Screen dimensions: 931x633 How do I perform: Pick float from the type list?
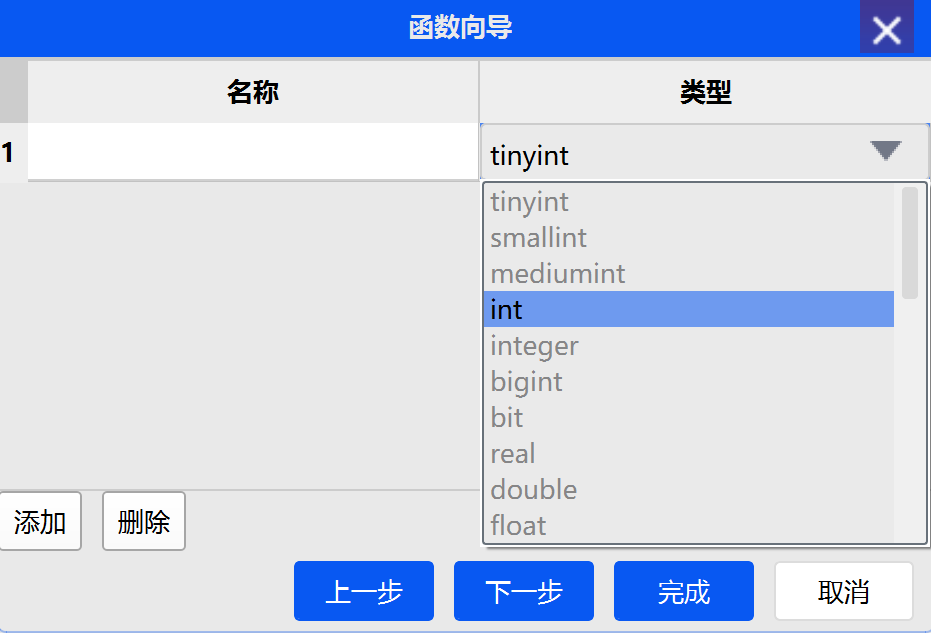(689, 525)
